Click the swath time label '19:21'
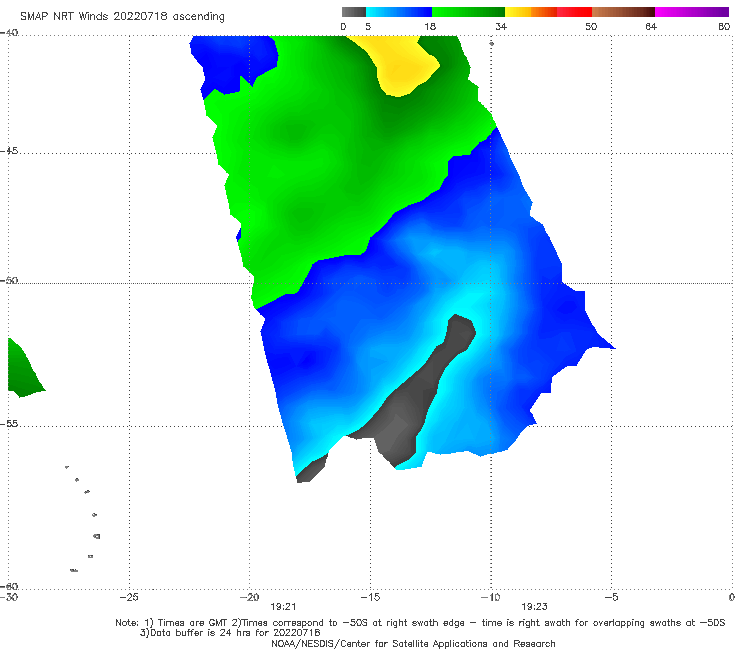This screenshot has width=740, height=650. coord(283,607)
